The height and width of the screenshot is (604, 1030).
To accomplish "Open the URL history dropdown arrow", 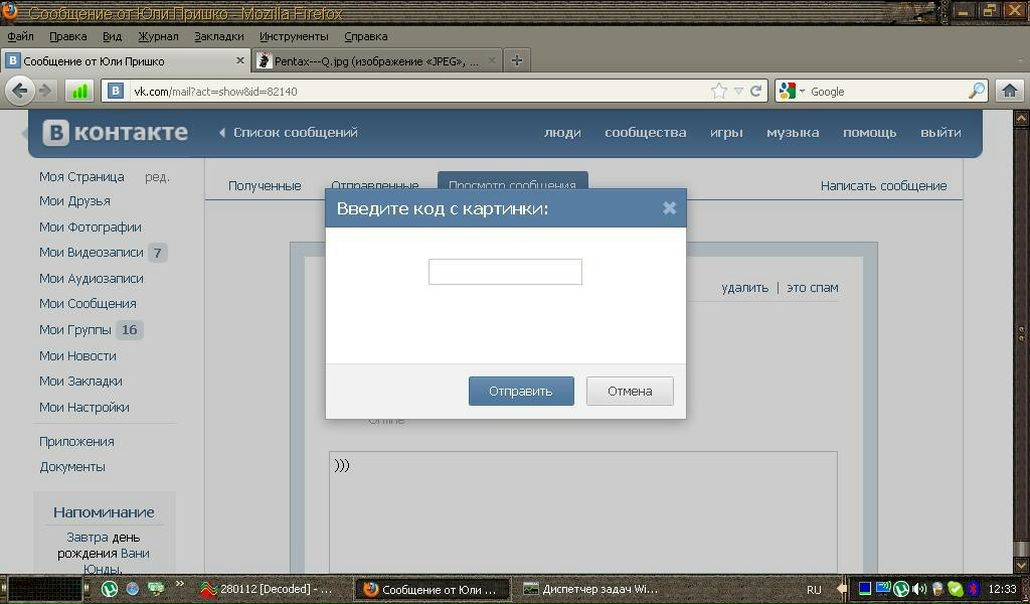I will [x=739, y=91].
